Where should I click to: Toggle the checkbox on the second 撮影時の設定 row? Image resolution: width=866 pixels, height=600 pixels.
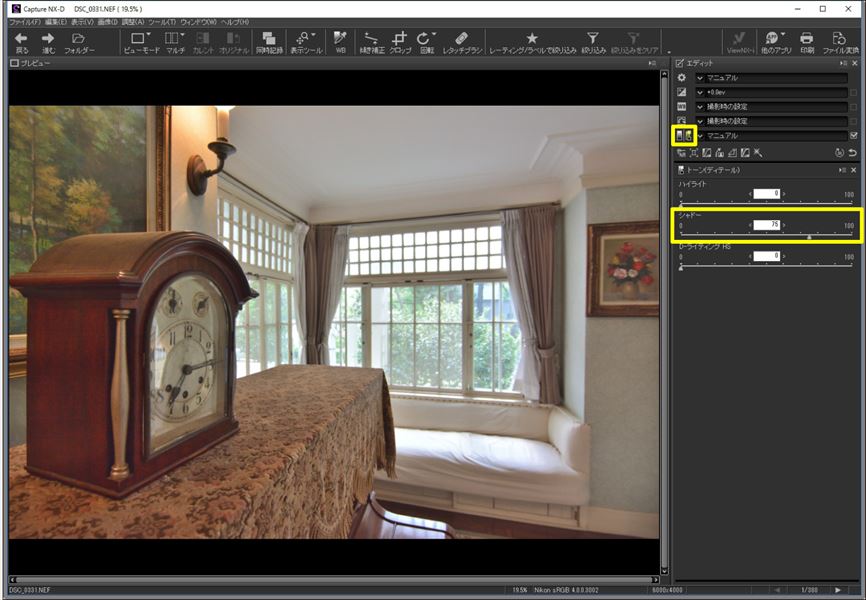point(854,121)
